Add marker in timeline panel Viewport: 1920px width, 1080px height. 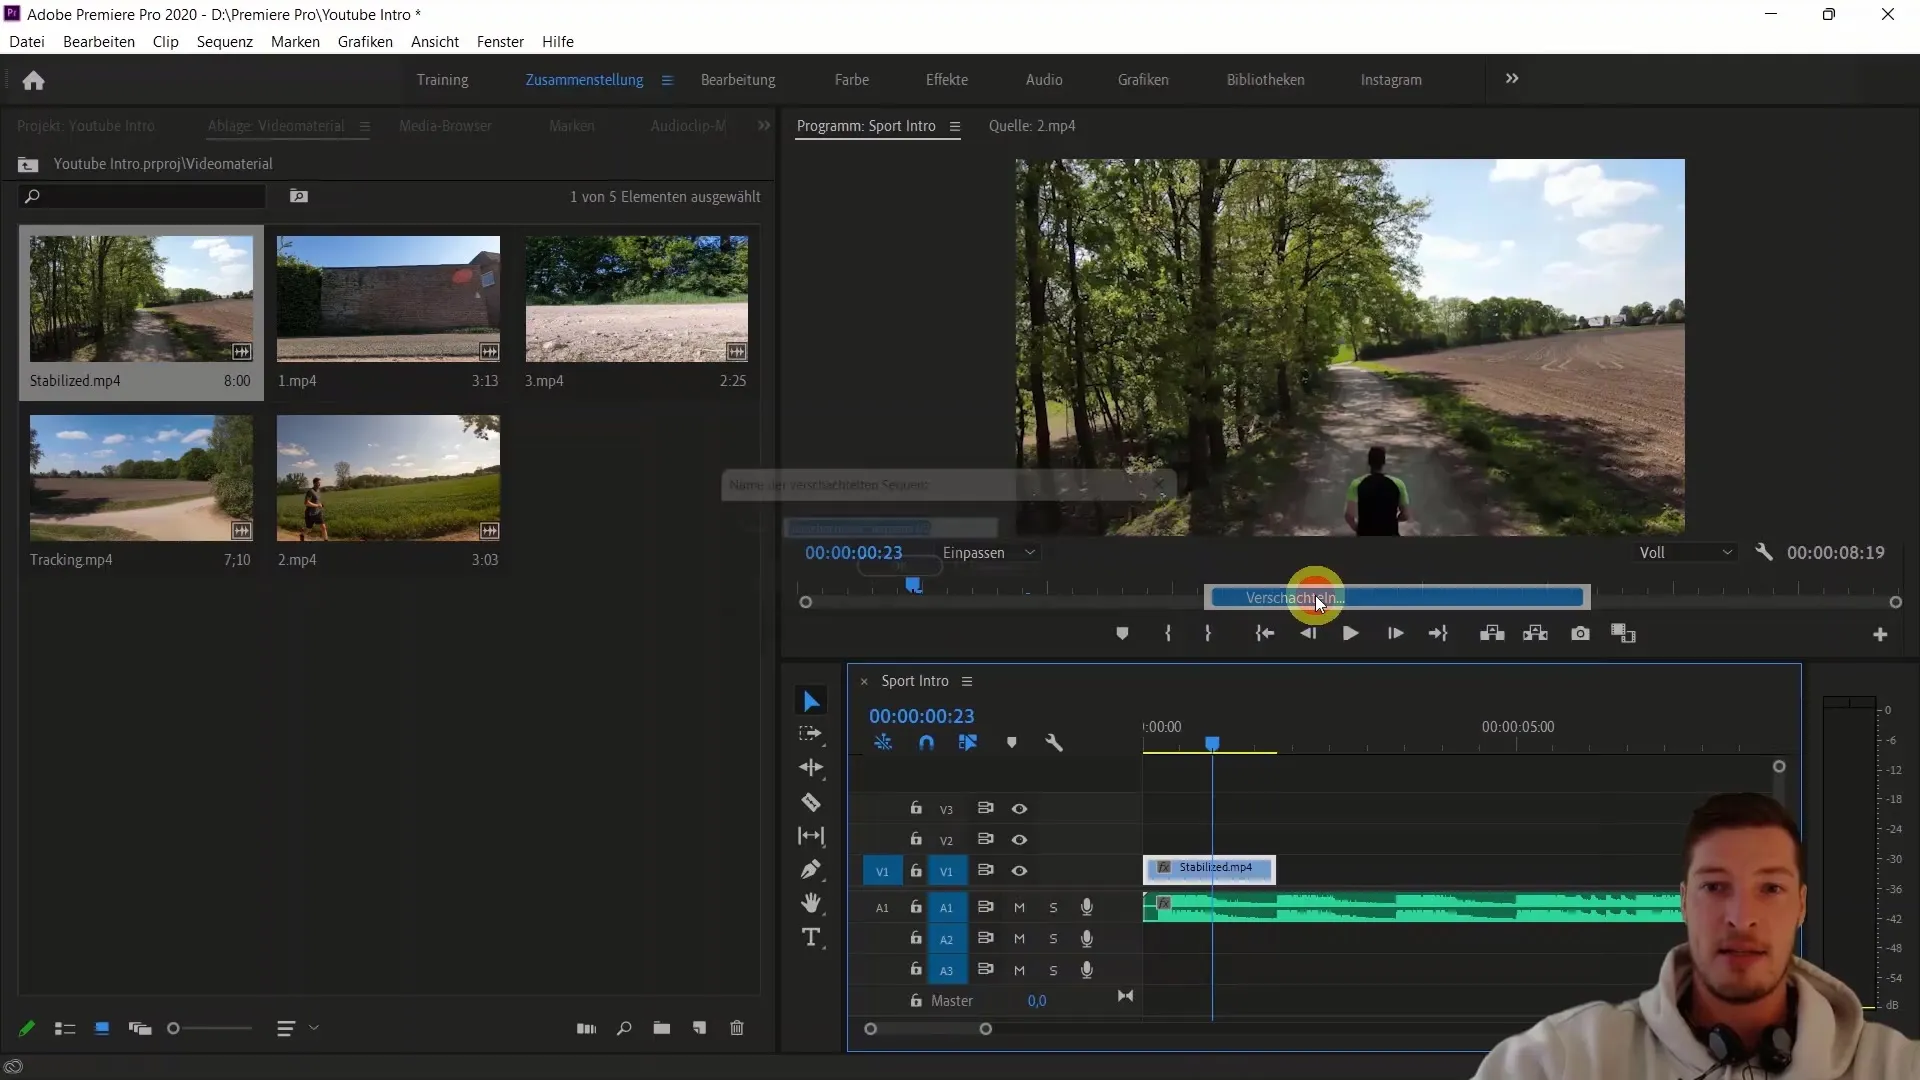pyautogui.click(x=1011, y=743)
